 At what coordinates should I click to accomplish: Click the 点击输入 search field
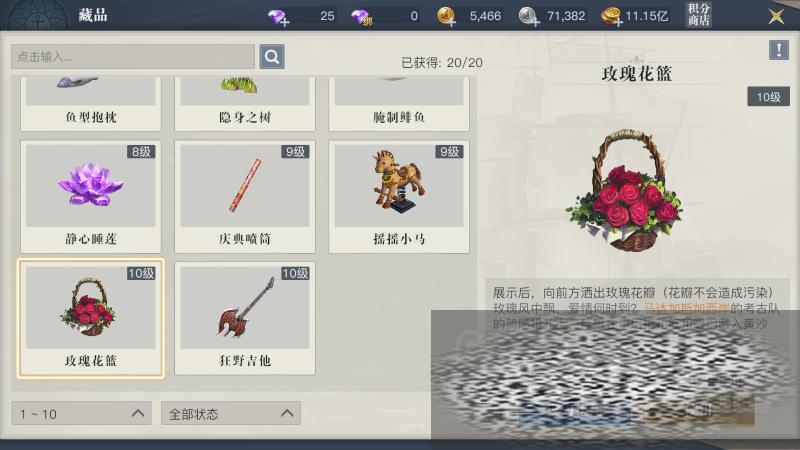point(133,56)
